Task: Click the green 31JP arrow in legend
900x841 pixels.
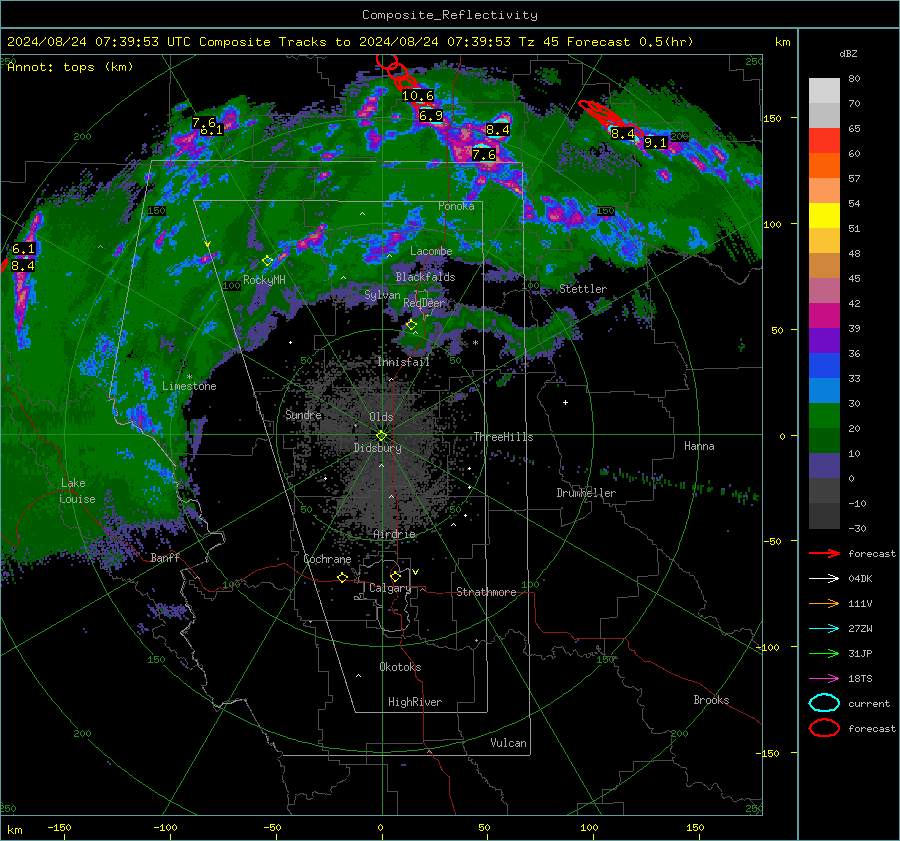Action: coord(824,653)
